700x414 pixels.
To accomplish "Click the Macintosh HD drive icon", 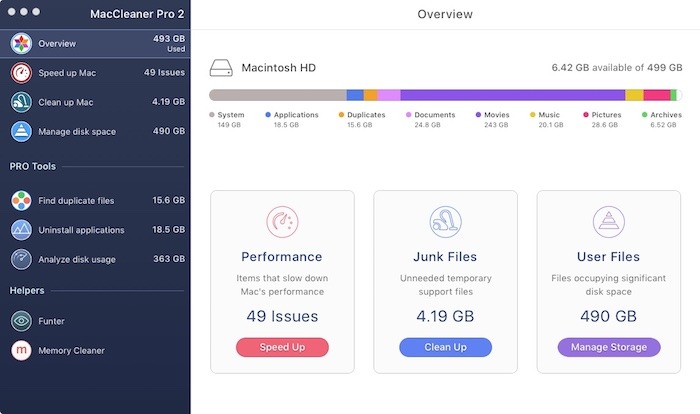I will pos(221,68).
